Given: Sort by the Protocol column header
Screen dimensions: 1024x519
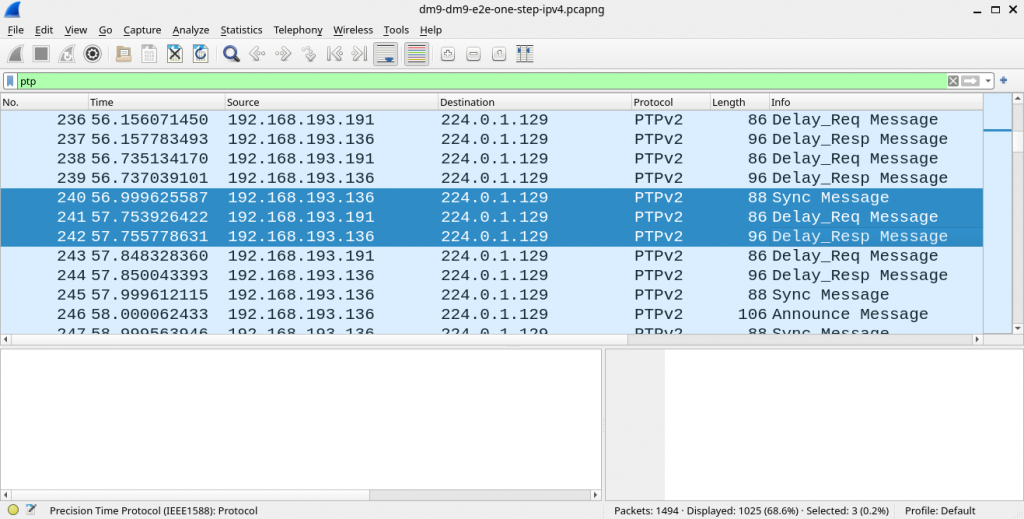Looking at the screenshot, I should (671, 102).
